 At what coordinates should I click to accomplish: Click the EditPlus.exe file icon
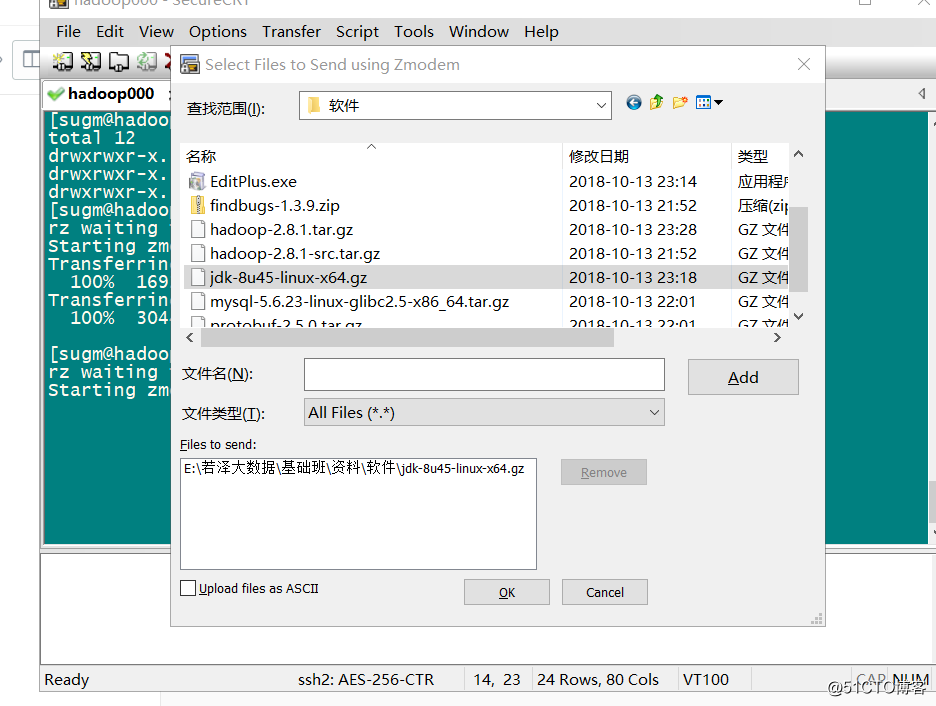click(197, 181)
